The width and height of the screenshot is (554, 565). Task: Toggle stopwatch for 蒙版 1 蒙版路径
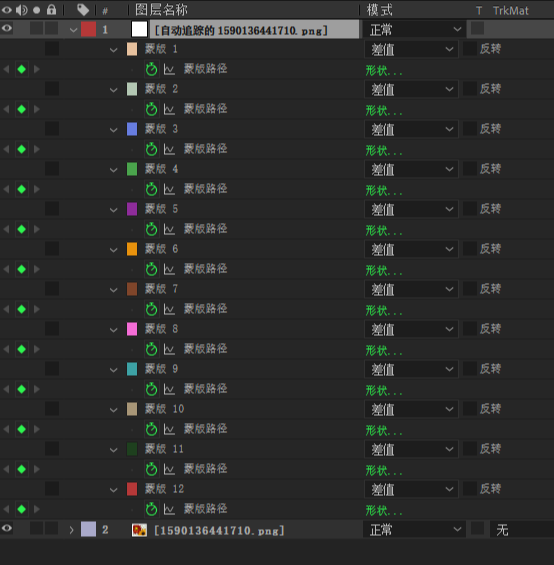tap(151, 69)
